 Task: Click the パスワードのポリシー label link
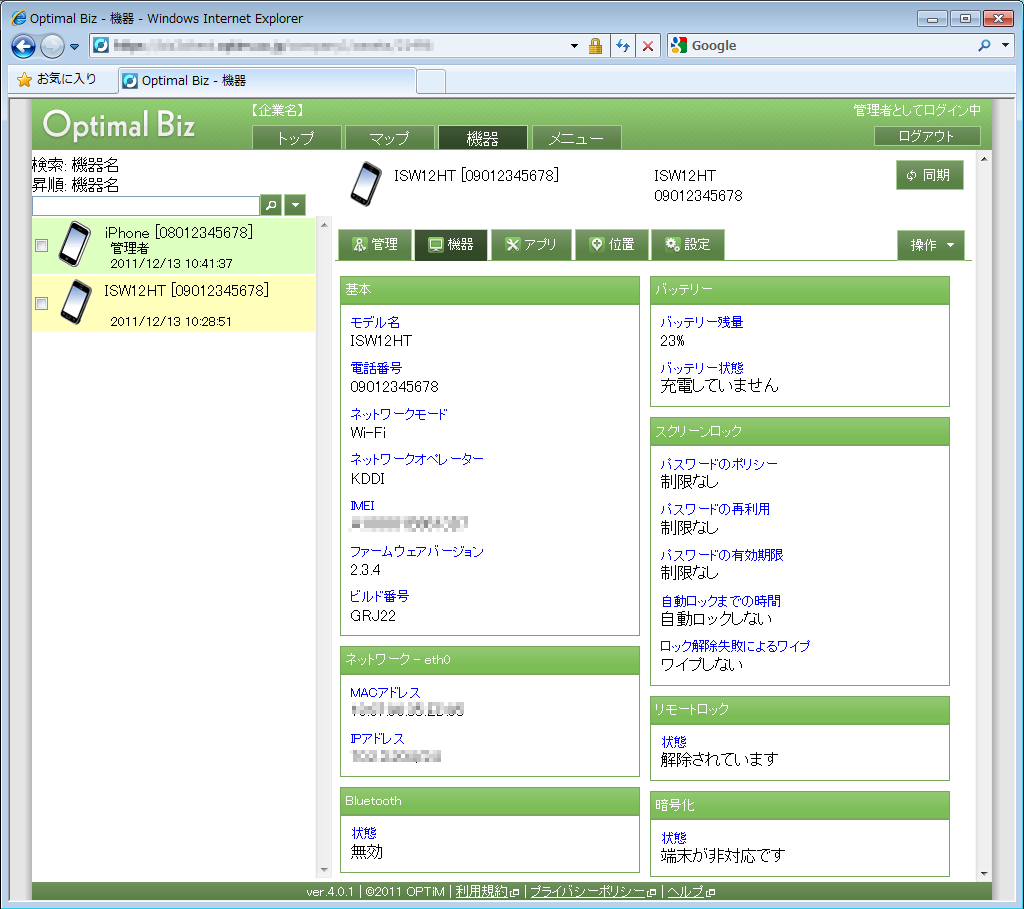(719, 464)
